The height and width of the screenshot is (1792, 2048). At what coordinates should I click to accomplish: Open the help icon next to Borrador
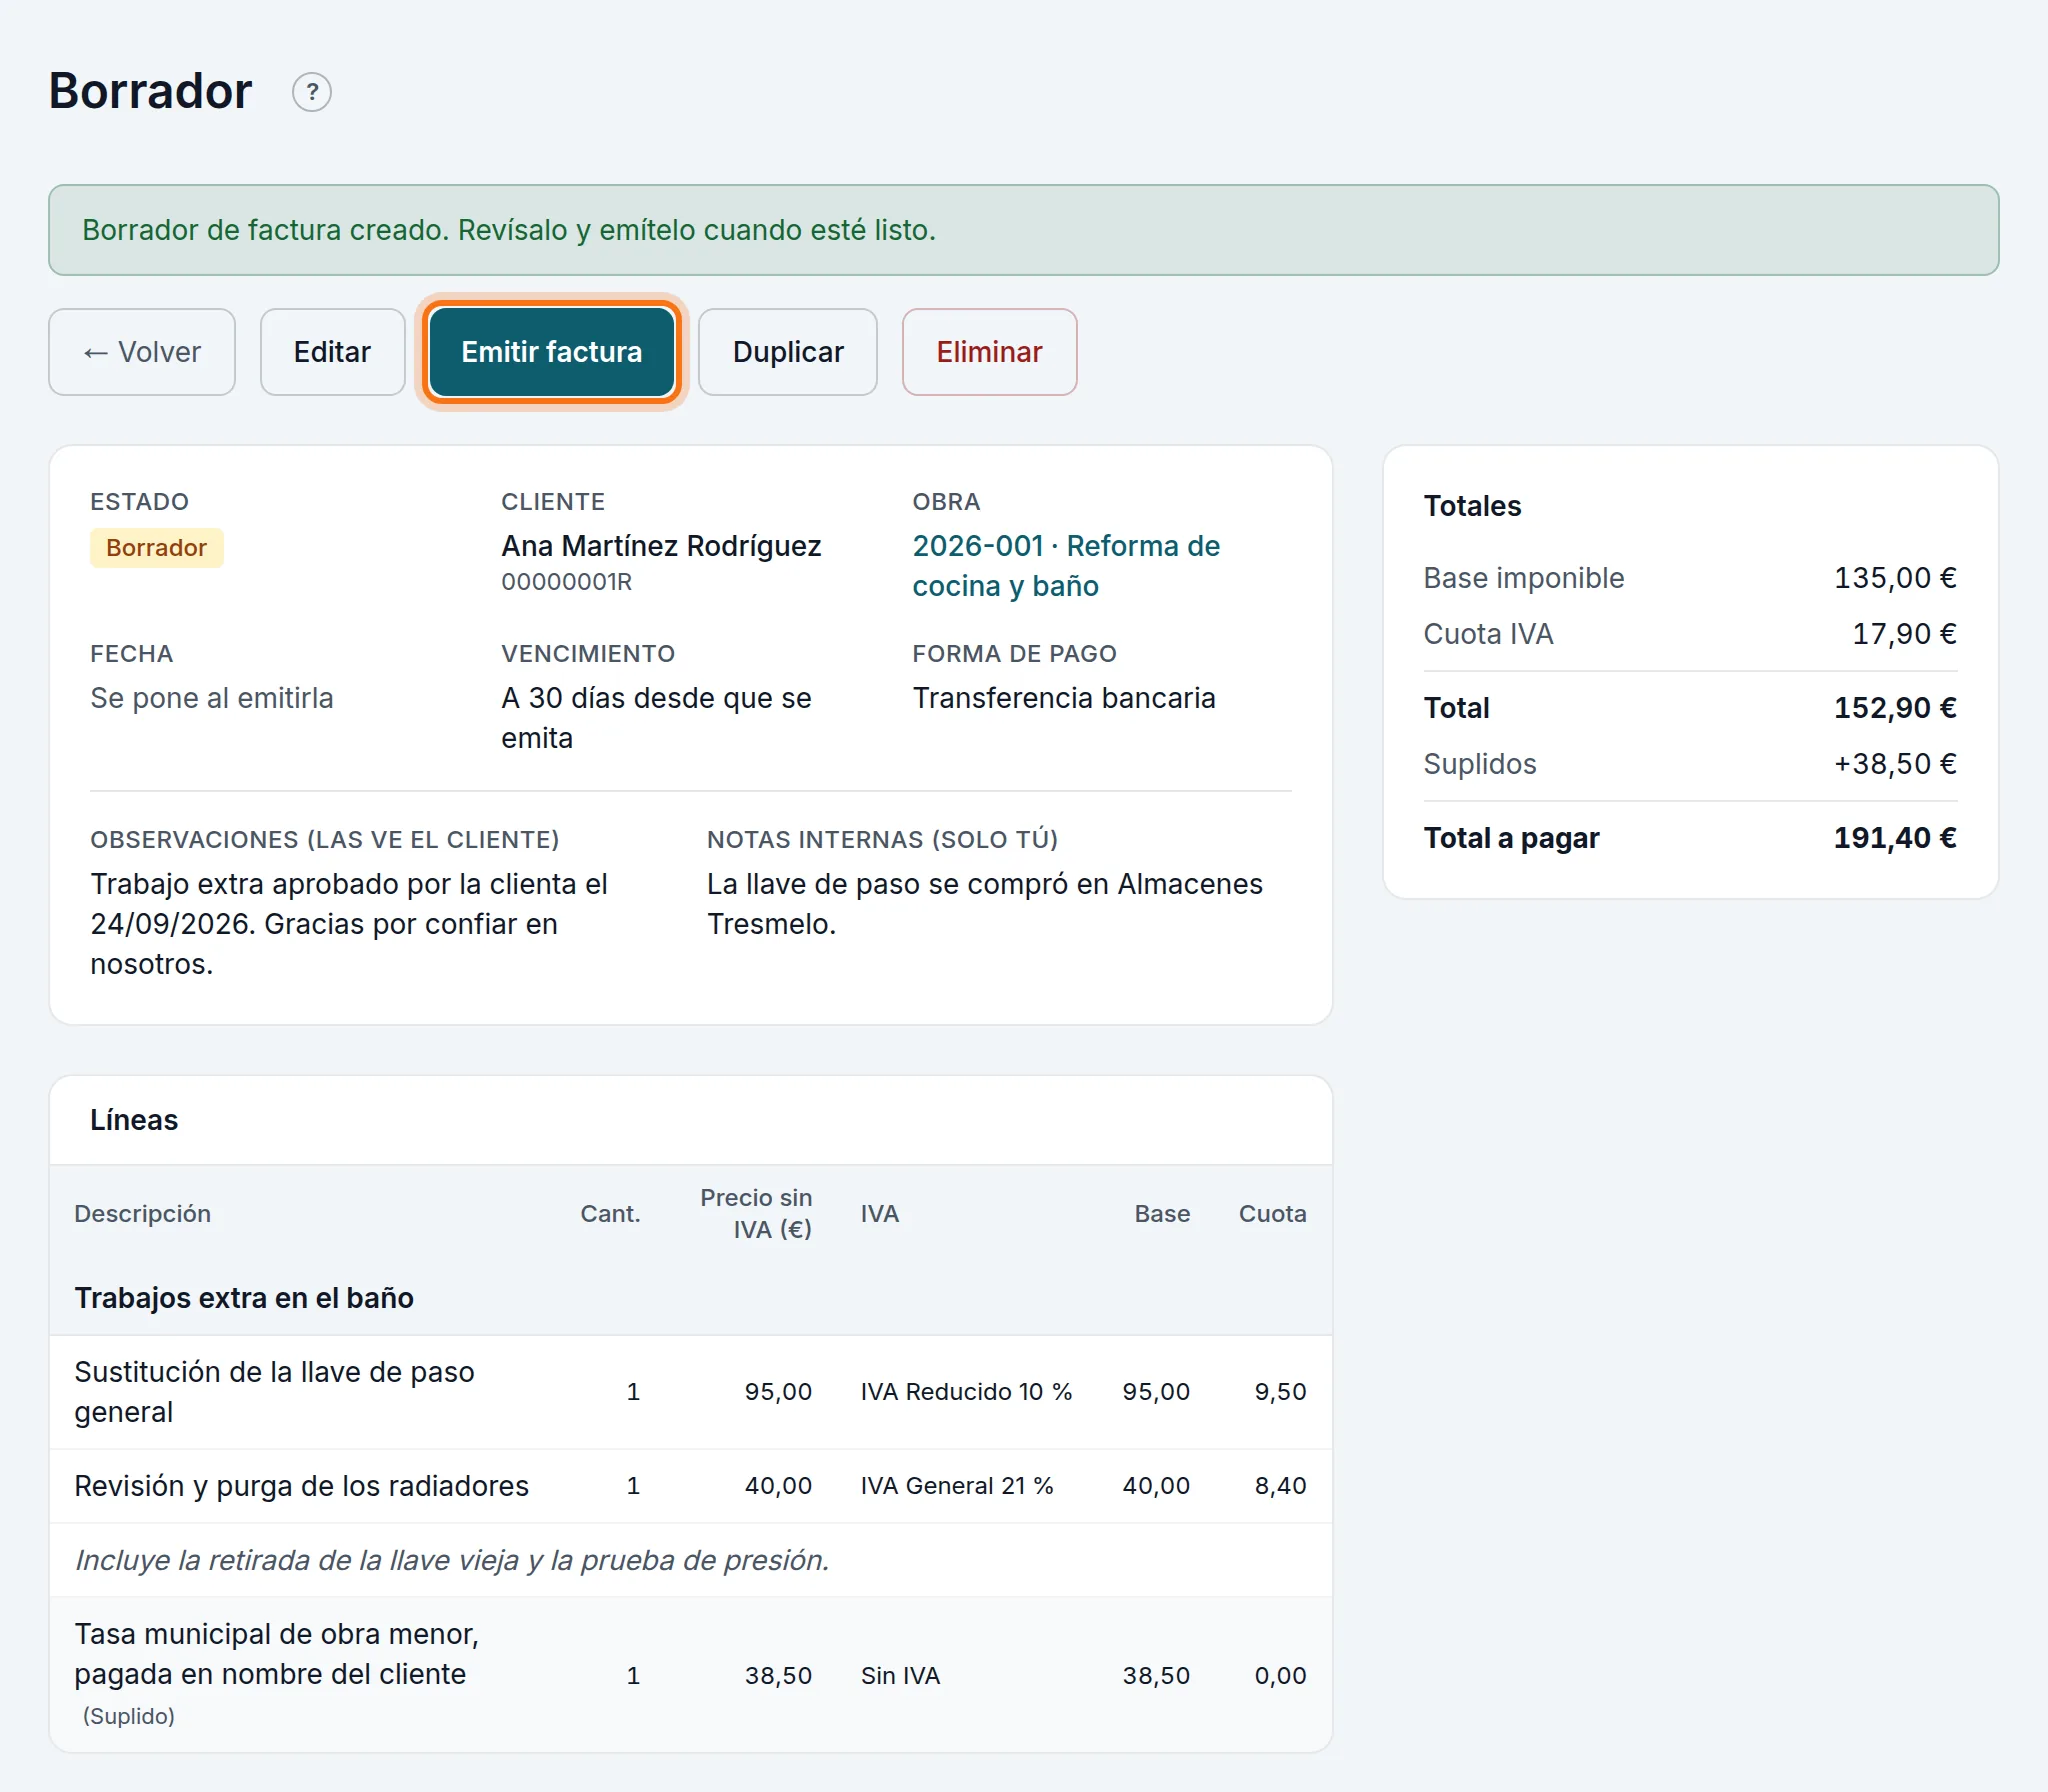(312, 92)
